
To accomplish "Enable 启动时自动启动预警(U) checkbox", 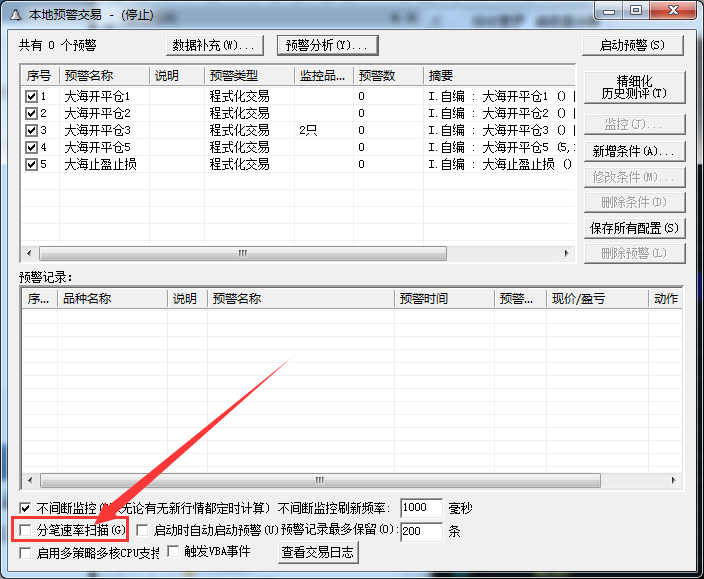I will point(142,530).
